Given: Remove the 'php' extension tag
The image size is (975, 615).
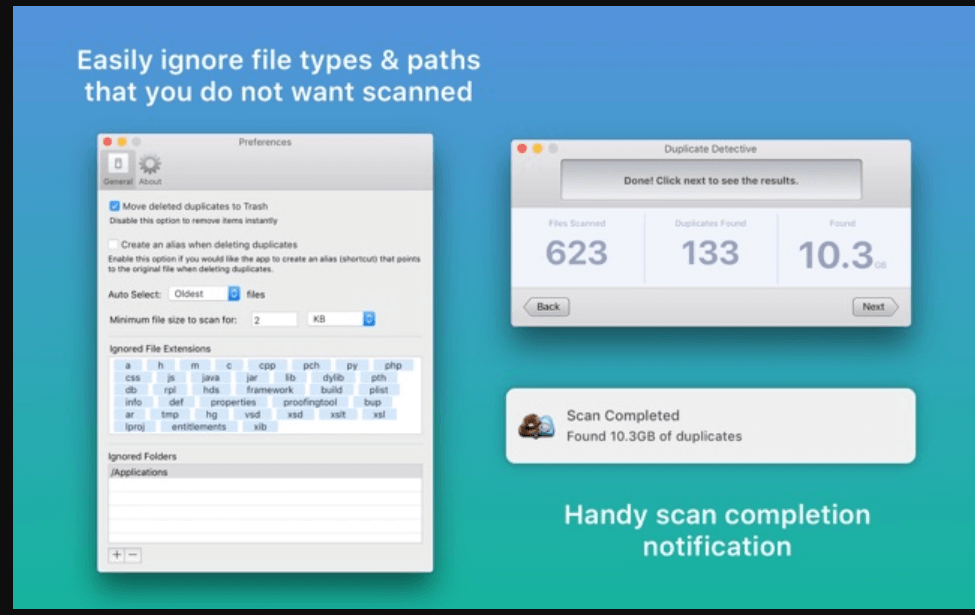Looking at the screenshot, I should 394,365.
